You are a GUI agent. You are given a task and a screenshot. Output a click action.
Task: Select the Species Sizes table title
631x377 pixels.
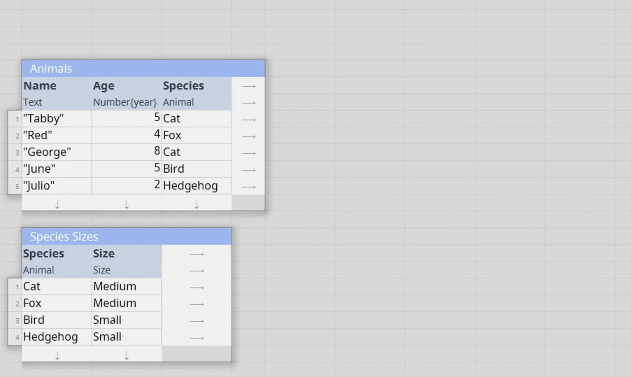click(x=64, y=237)
